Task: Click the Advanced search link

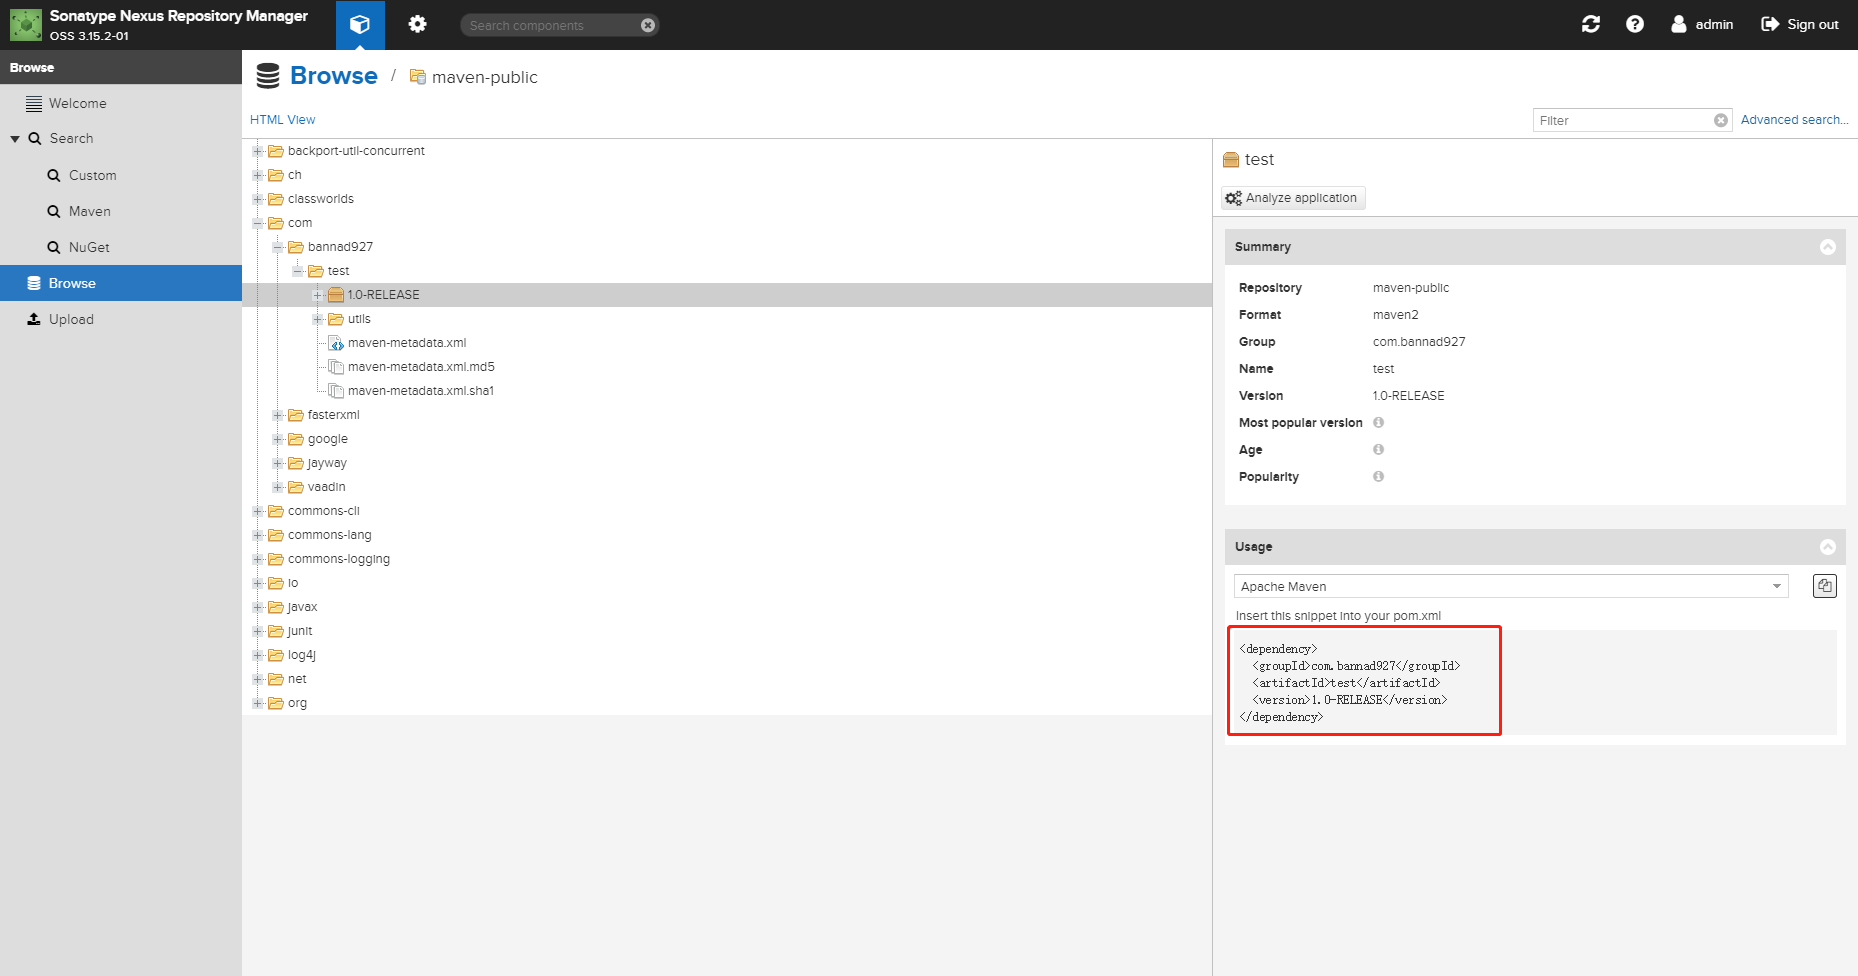Action: [x=1794, y=119]
